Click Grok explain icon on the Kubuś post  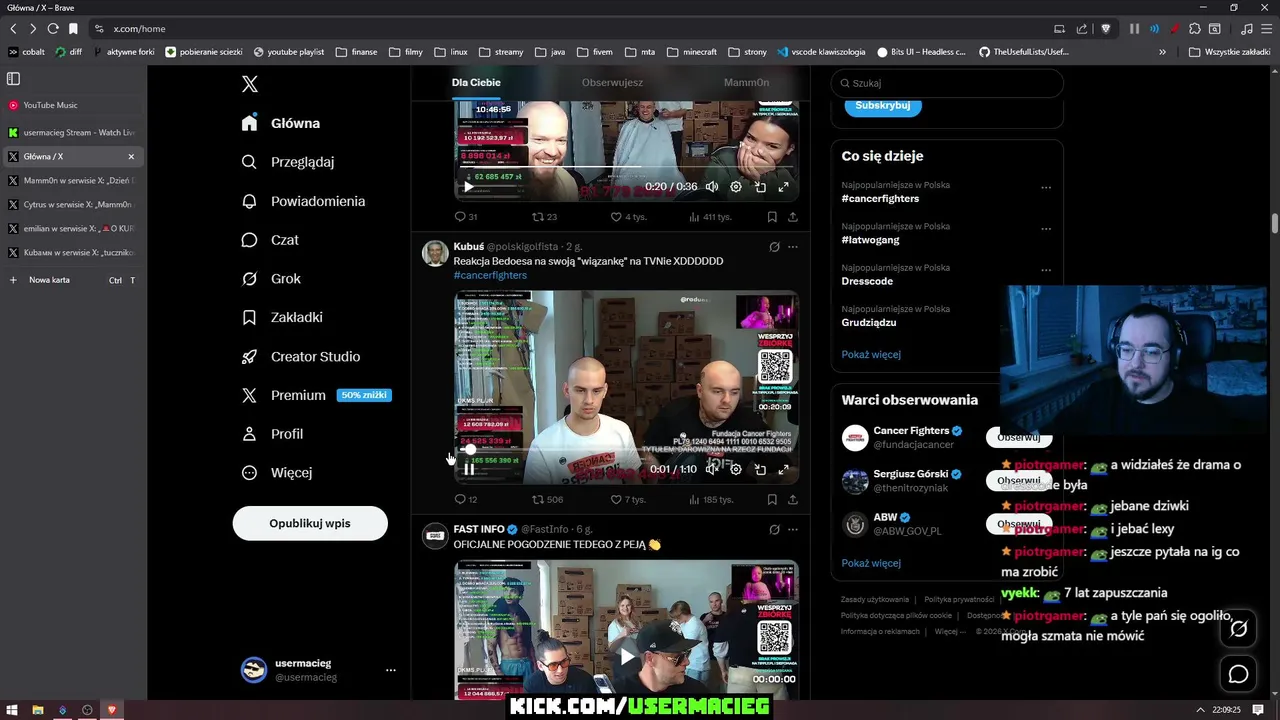pyautogui.click(x=774, y=247)
